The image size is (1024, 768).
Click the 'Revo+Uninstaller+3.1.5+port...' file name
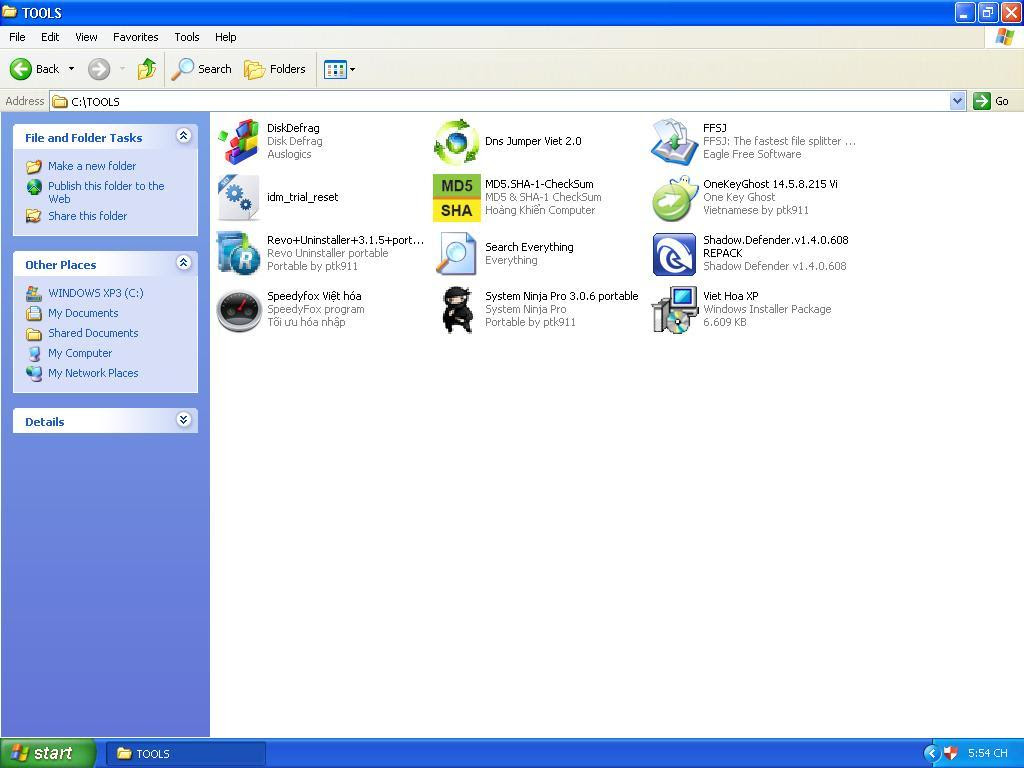click(x=345, y=240)
